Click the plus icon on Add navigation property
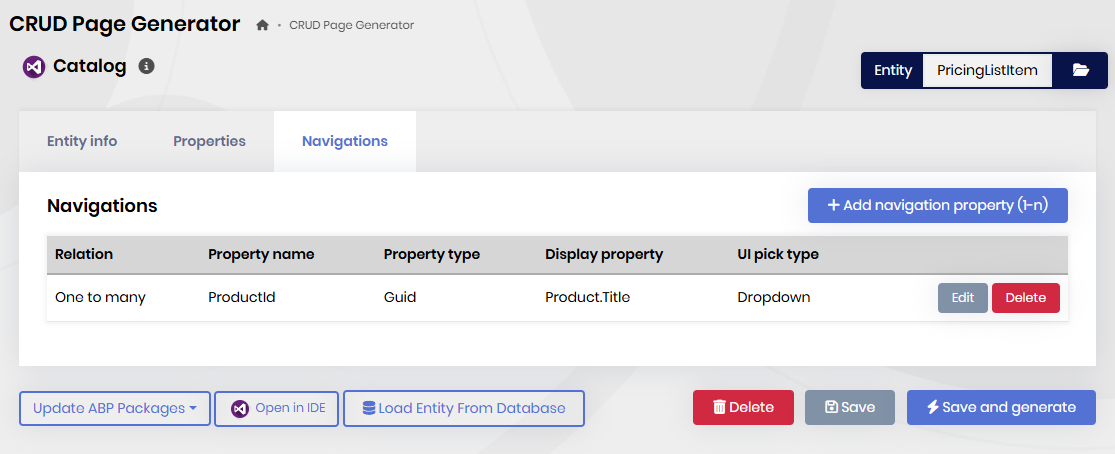Screen dimensions: 1115x454 click(x=833, y=205)
